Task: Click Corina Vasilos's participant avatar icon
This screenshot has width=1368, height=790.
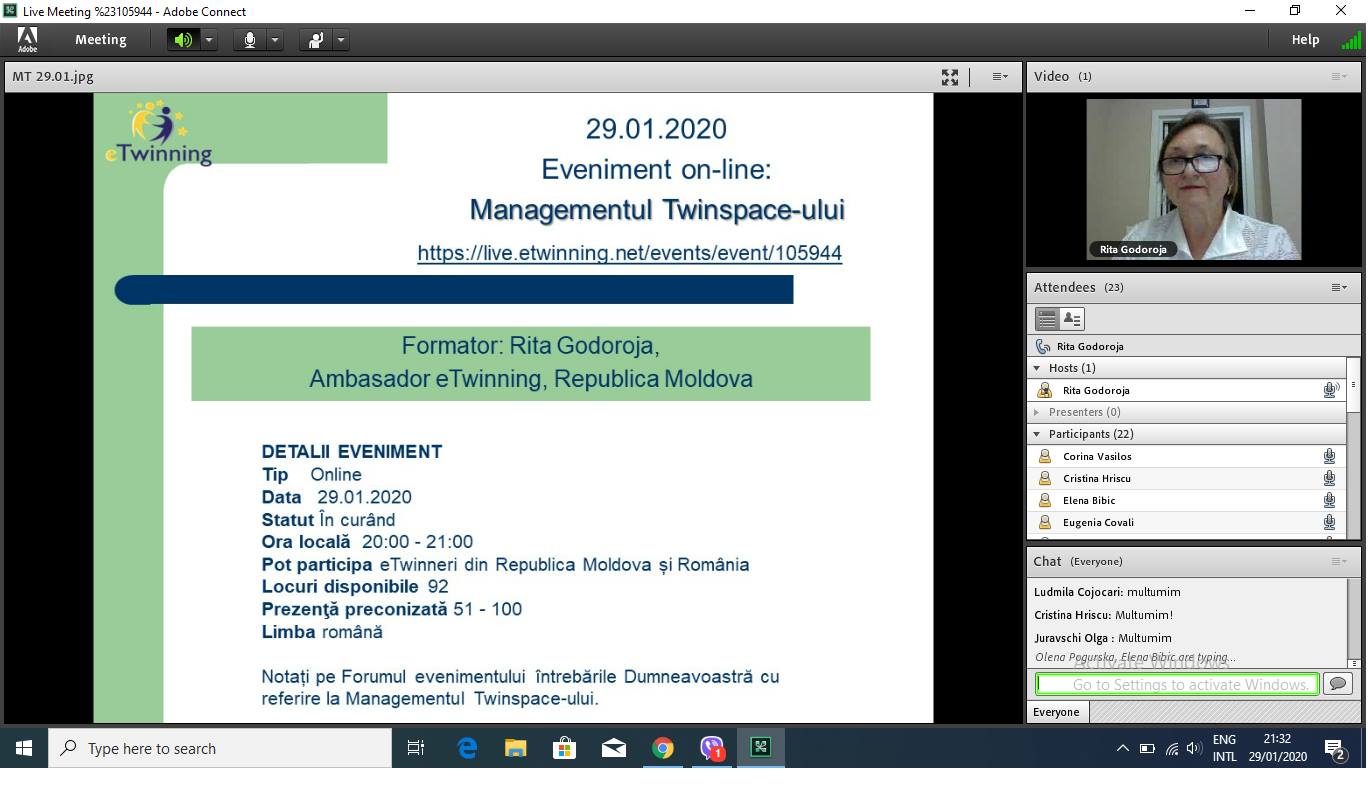Action: tap(1045, 456)
